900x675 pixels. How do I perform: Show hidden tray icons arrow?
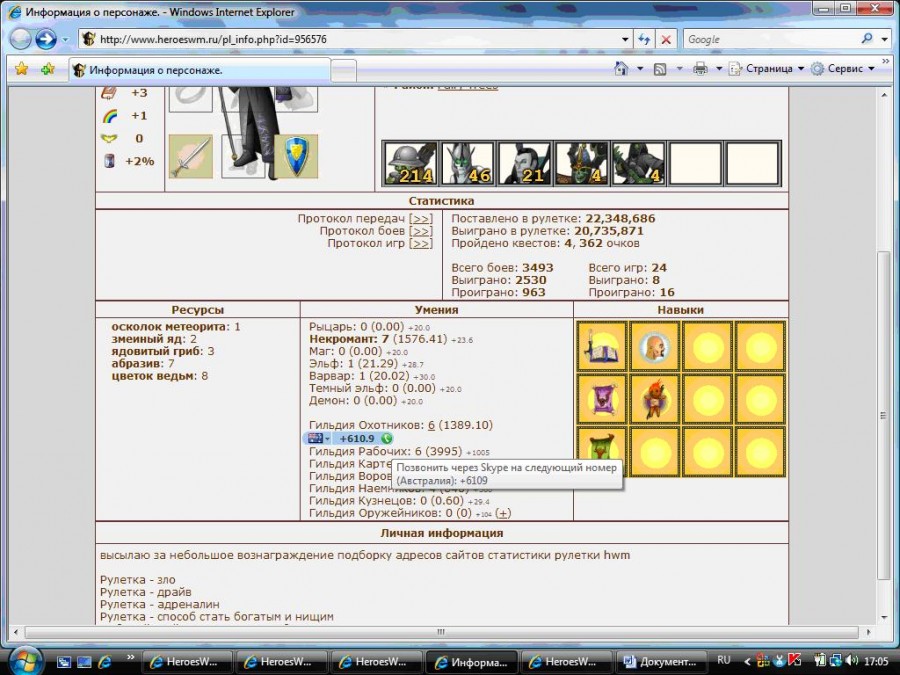[x=747, y=661]
